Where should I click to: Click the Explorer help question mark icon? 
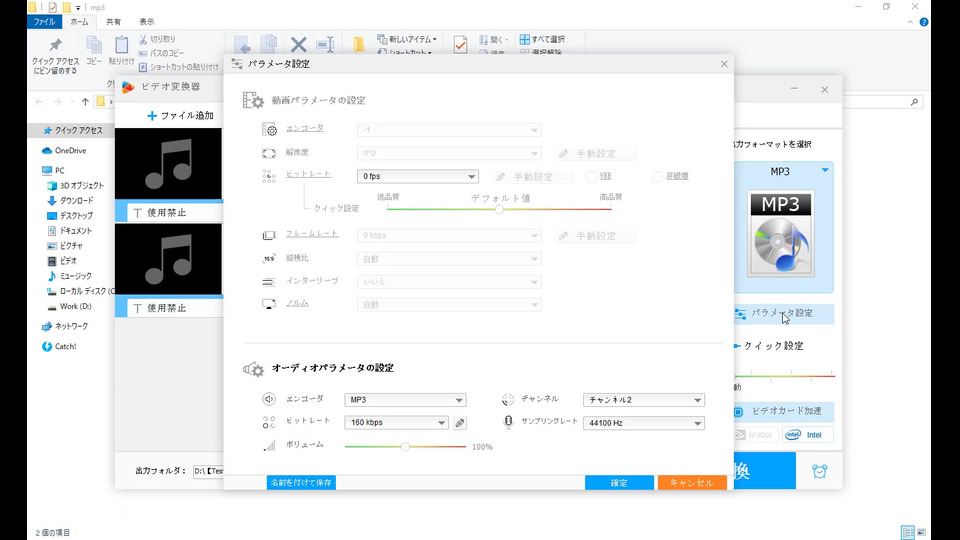pyautogui.click(x=924, y=22)
